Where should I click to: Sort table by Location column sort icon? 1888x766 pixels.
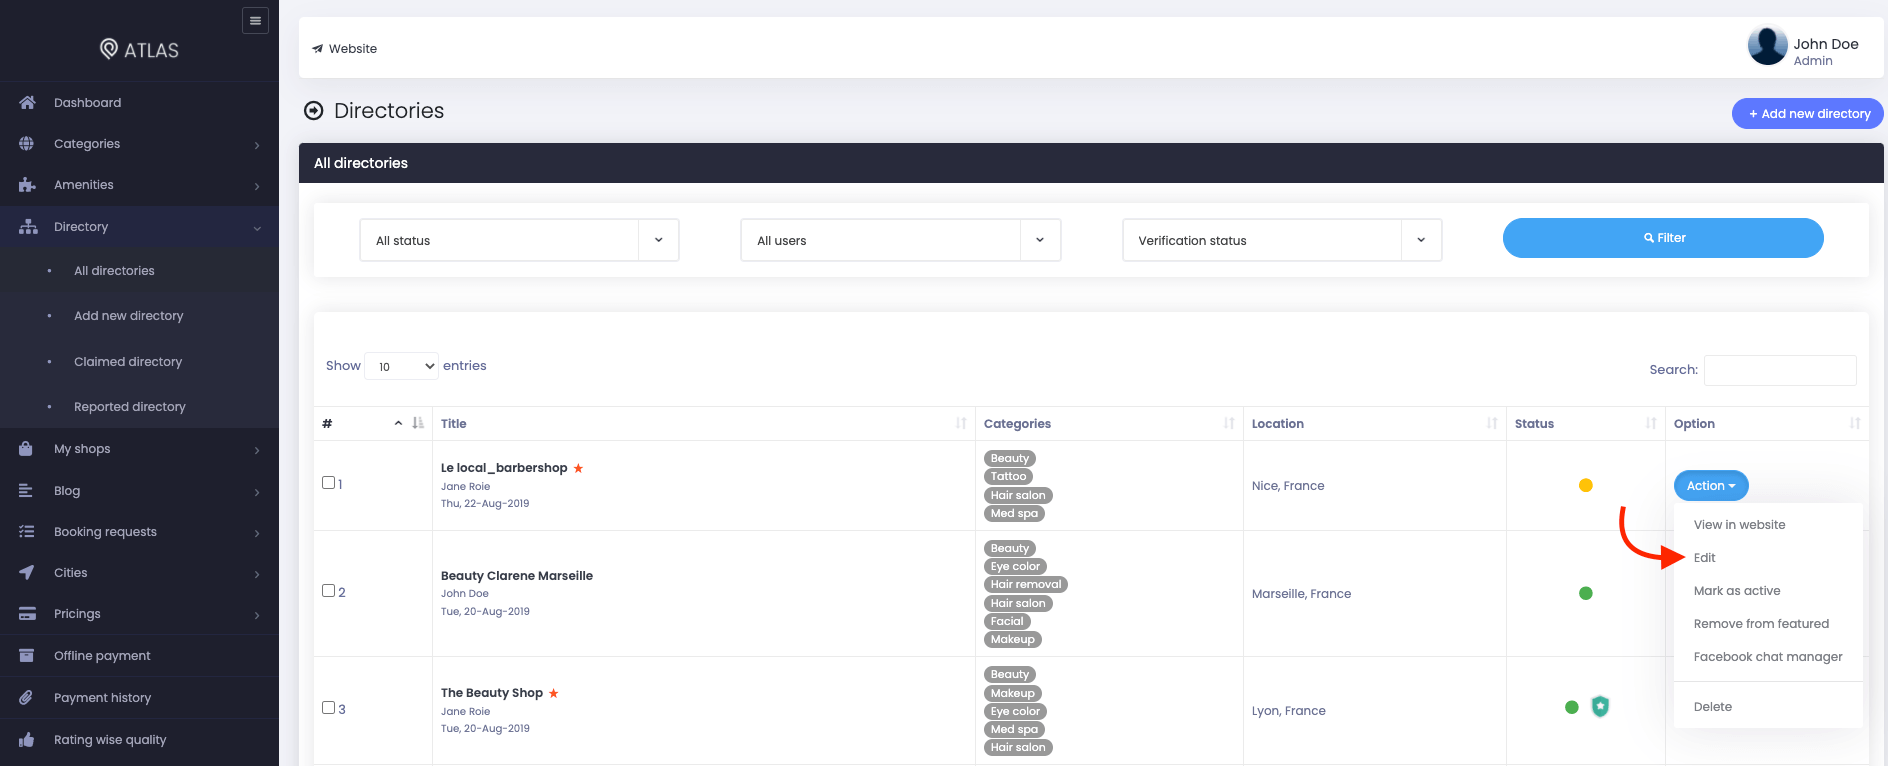coord(1492,423)
